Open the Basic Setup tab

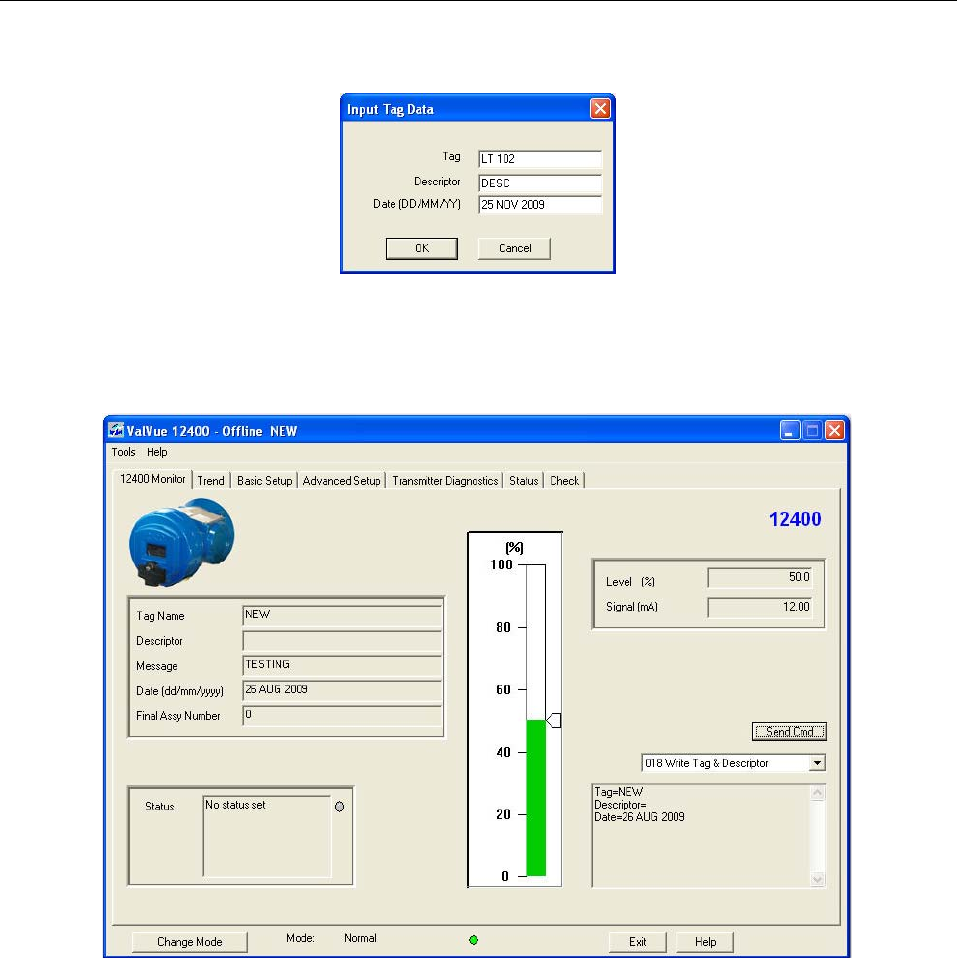(x=265, y=481)
